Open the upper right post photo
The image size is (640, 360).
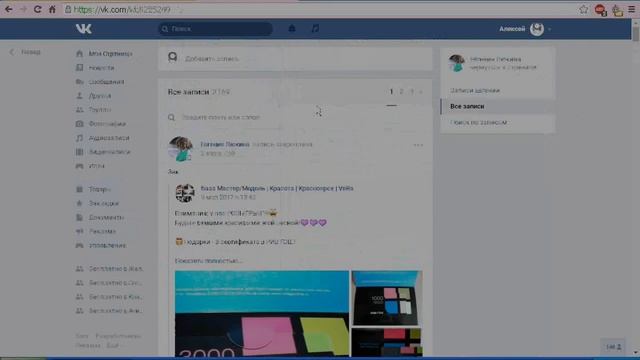[387, 298]
